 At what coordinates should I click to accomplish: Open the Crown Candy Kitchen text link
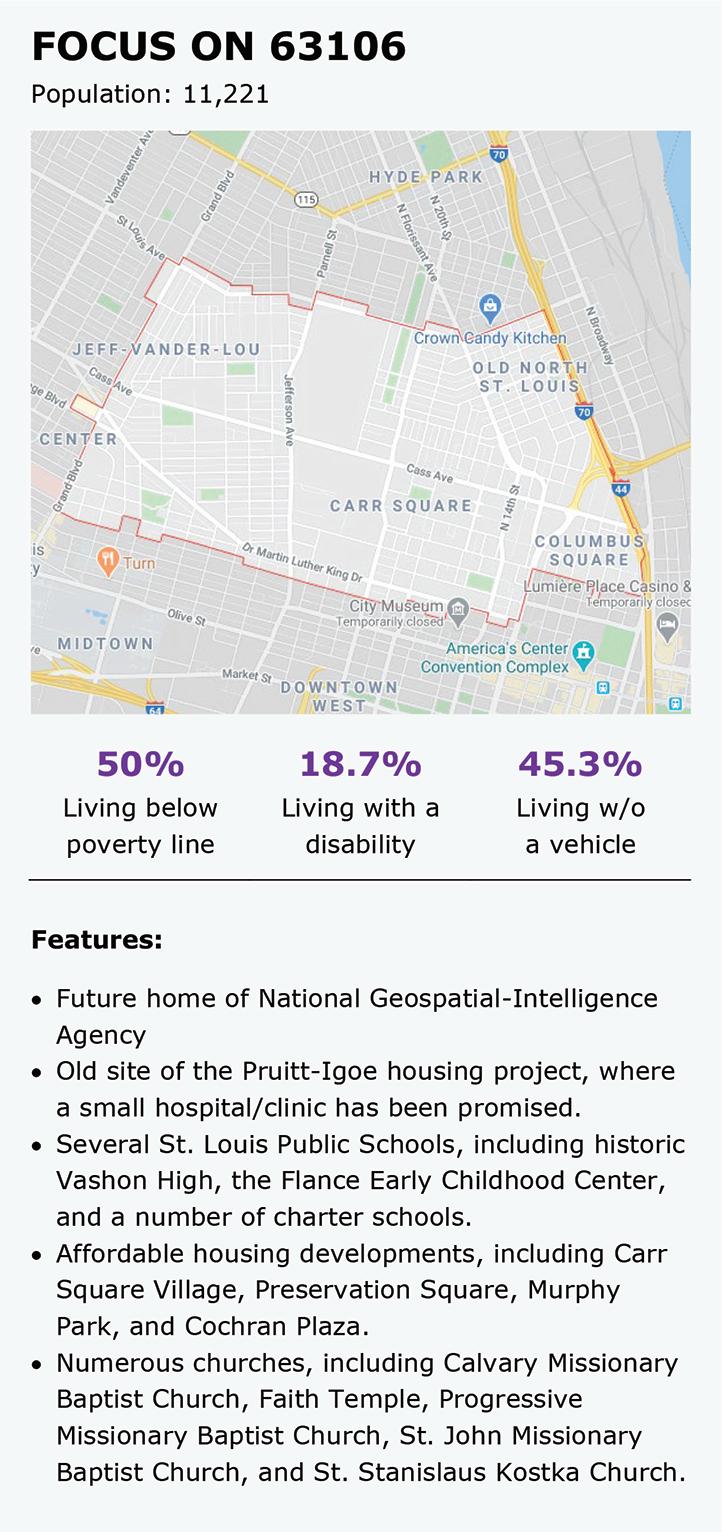coord(490,338)
